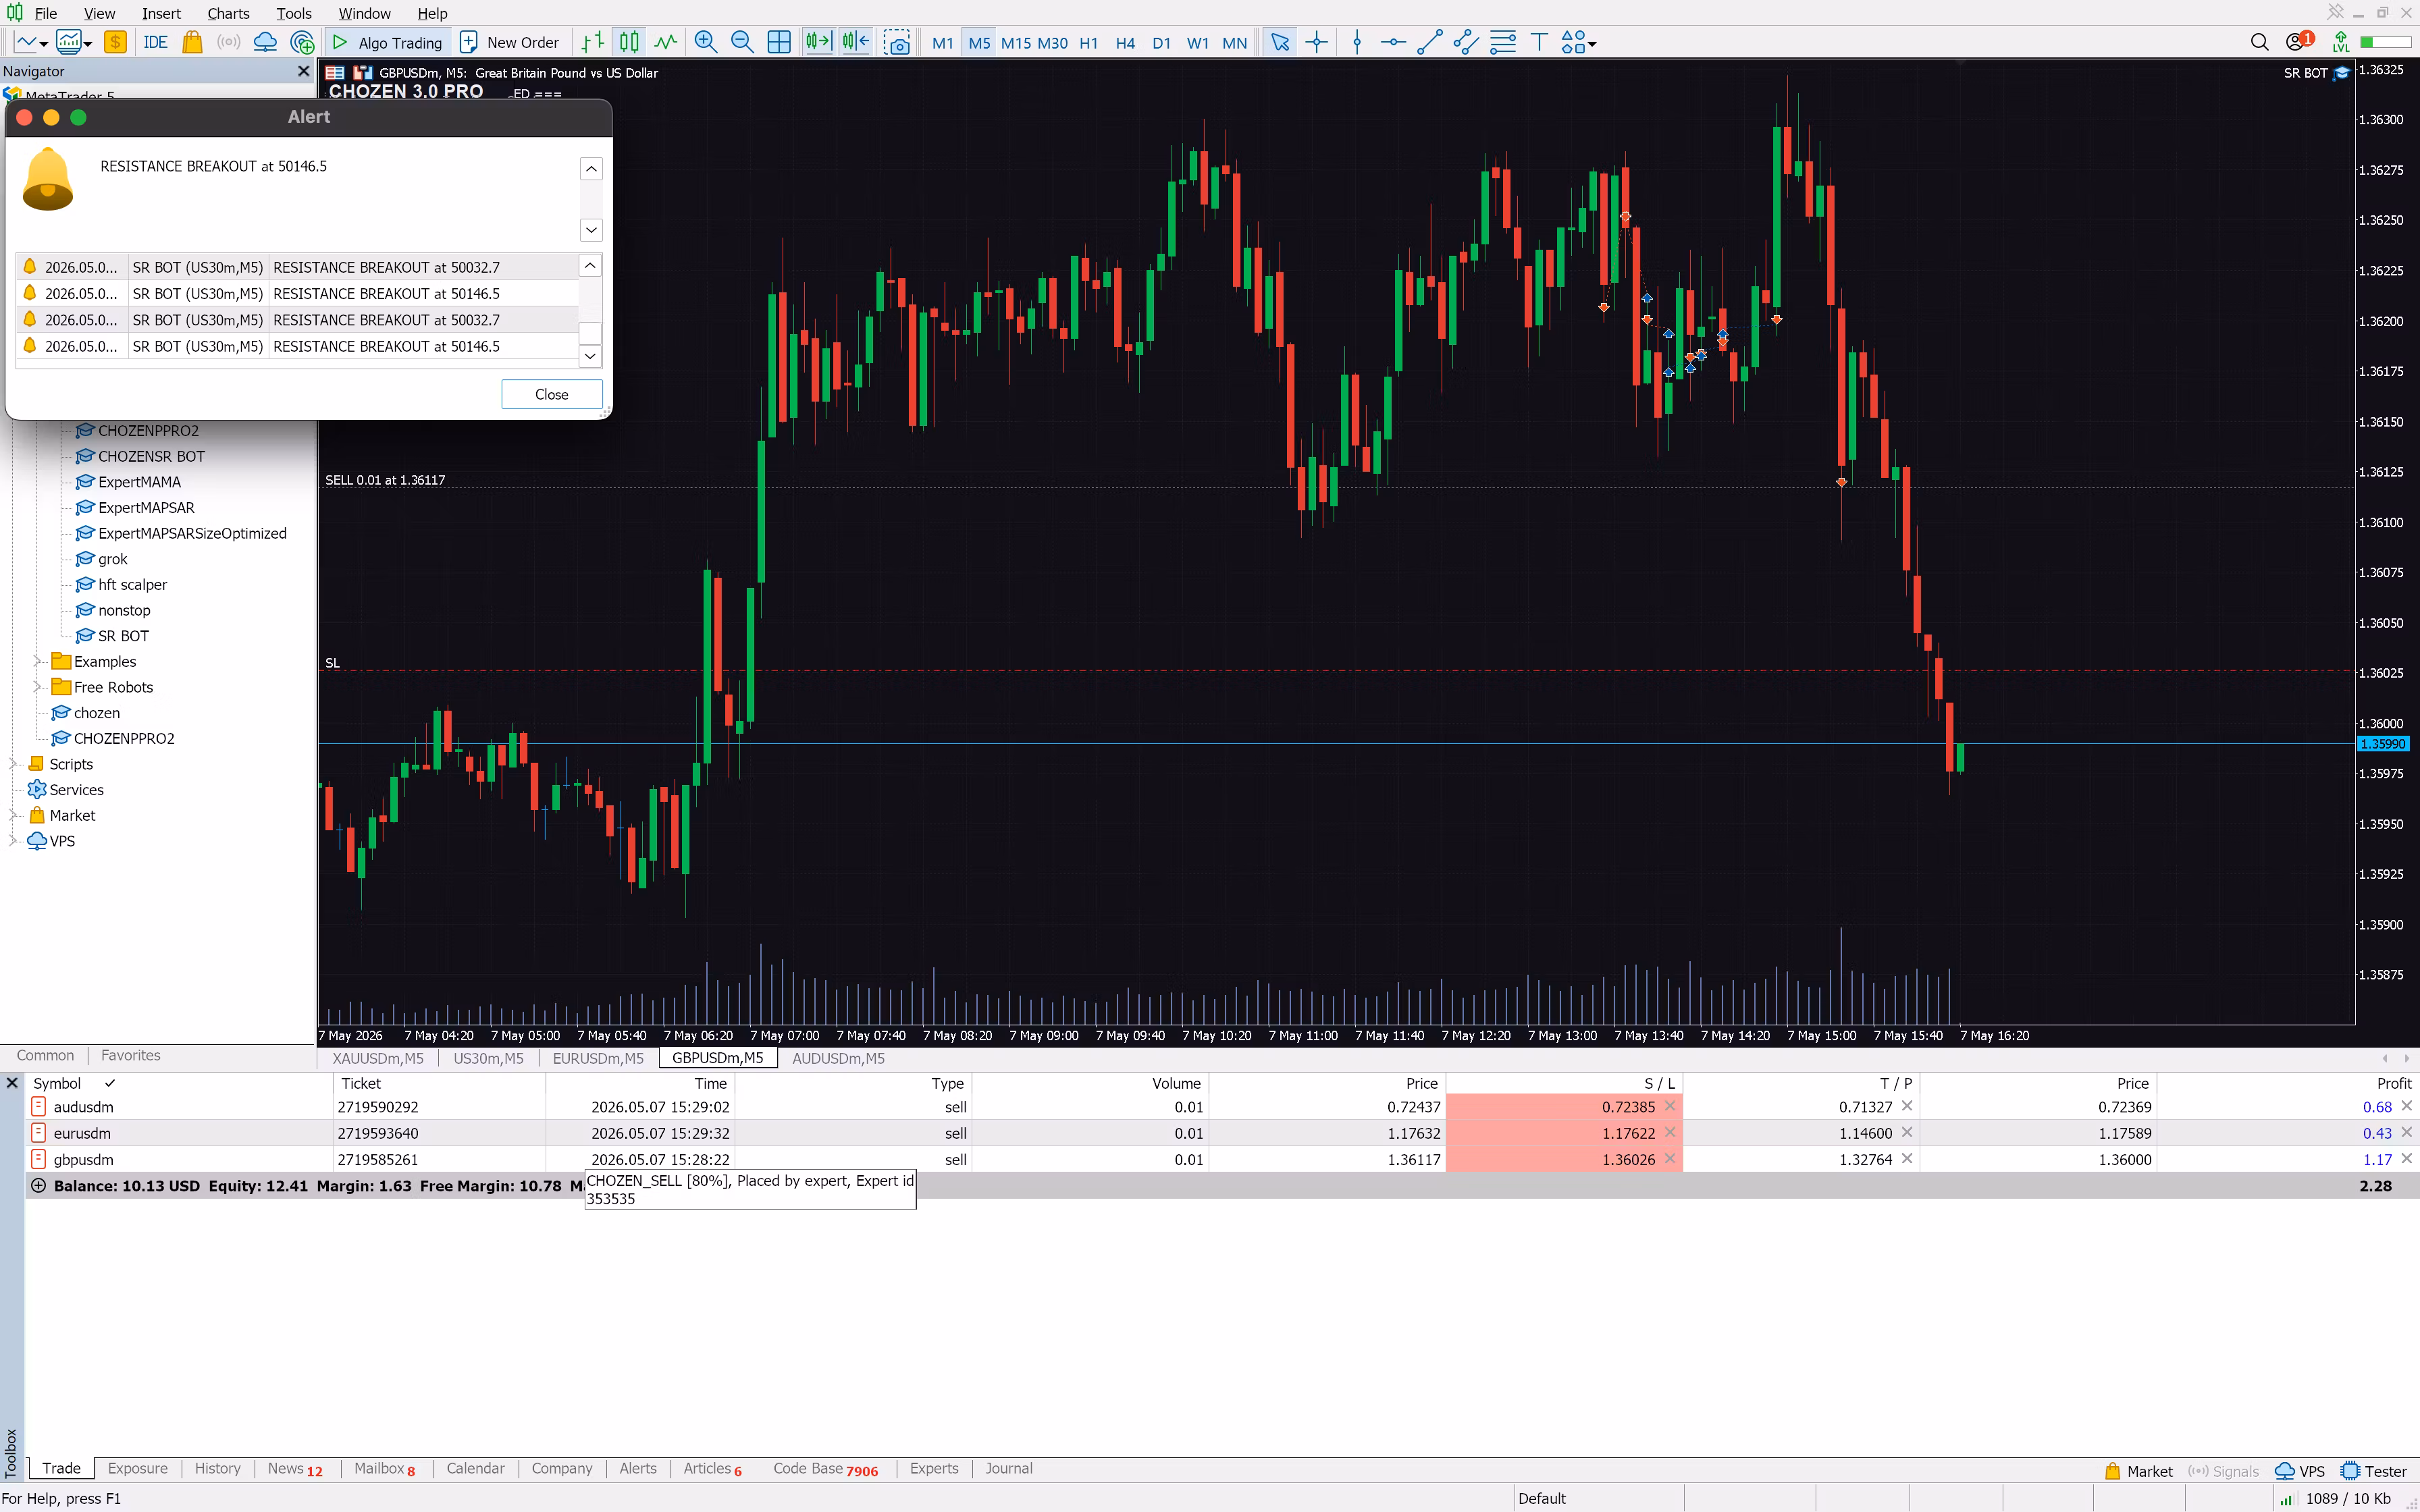Click the green progress bar in toolbar

pos(2386,42)
